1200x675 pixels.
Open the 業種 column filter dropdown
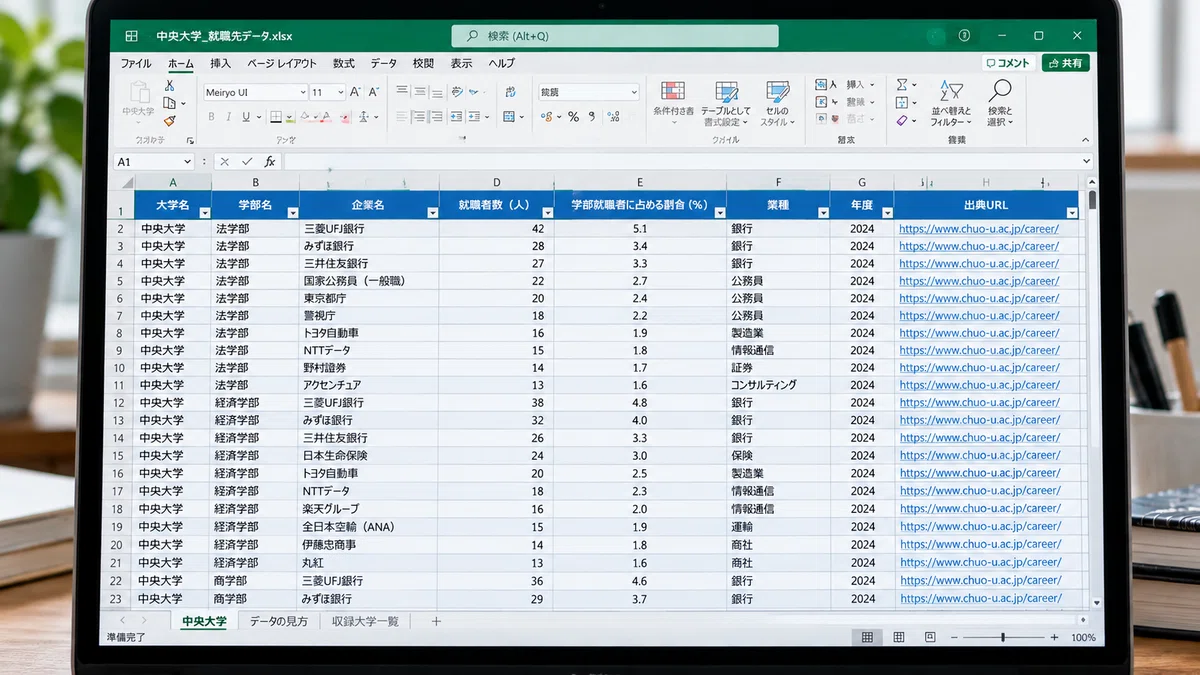coord(822,213)
